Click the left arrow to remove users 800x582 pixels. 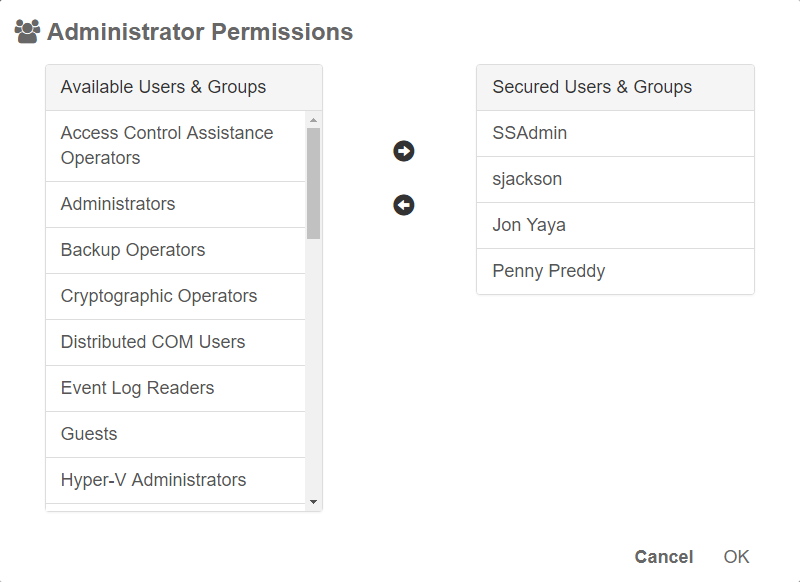tap(401, 204)
